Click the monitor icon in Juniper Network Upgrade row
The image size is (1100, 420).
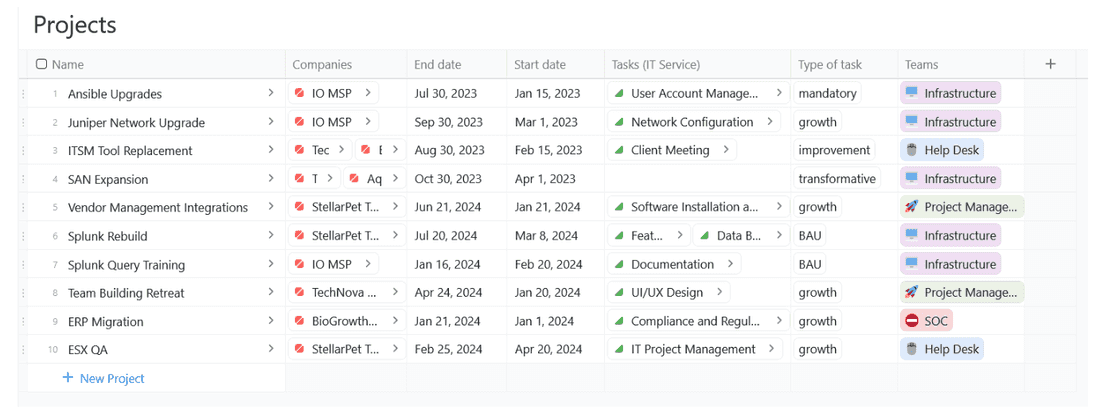click(x=911, y=122)
